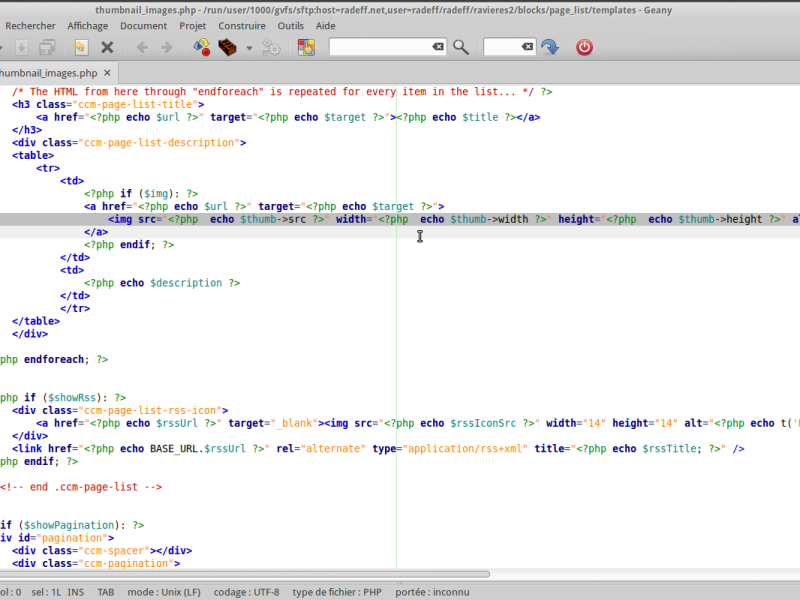Image resolution: width=800 pixels, height=600 pixels.
Task: Click the horizontal scrollbar below the editor
Action: 245,574
